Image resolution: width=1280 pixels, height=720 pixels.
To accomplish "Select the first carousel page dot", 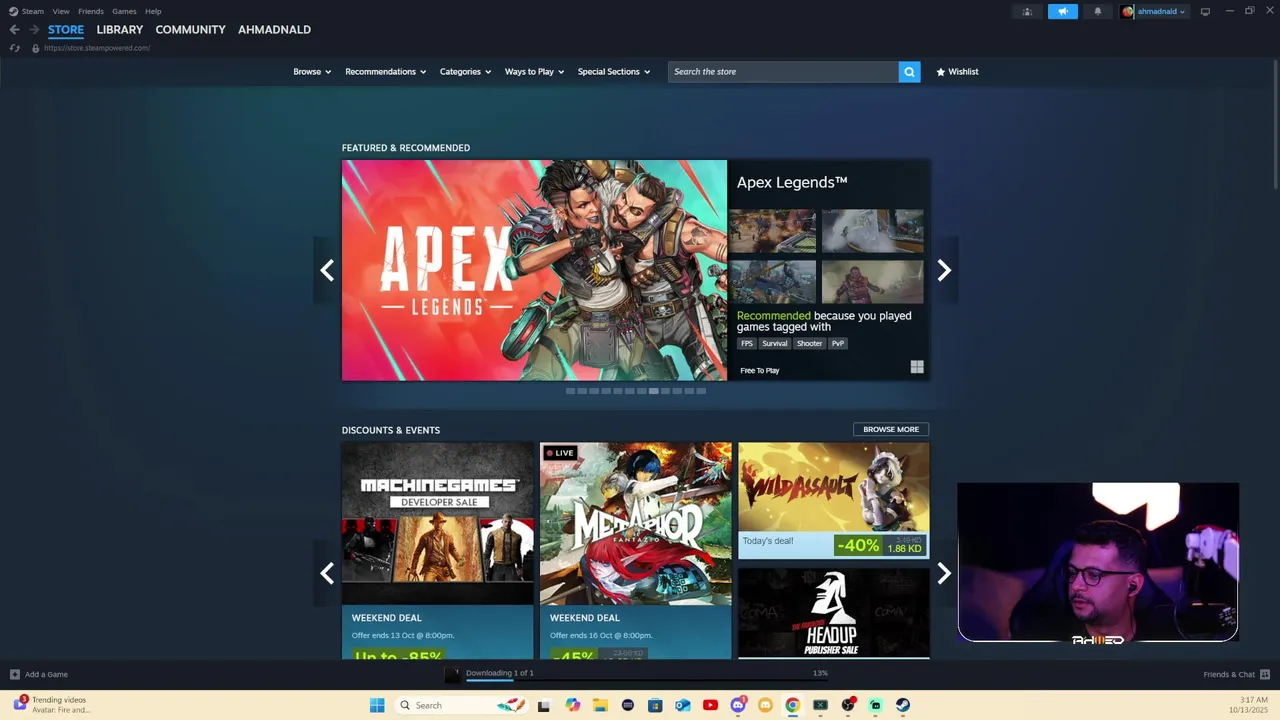I will point(570,391).
